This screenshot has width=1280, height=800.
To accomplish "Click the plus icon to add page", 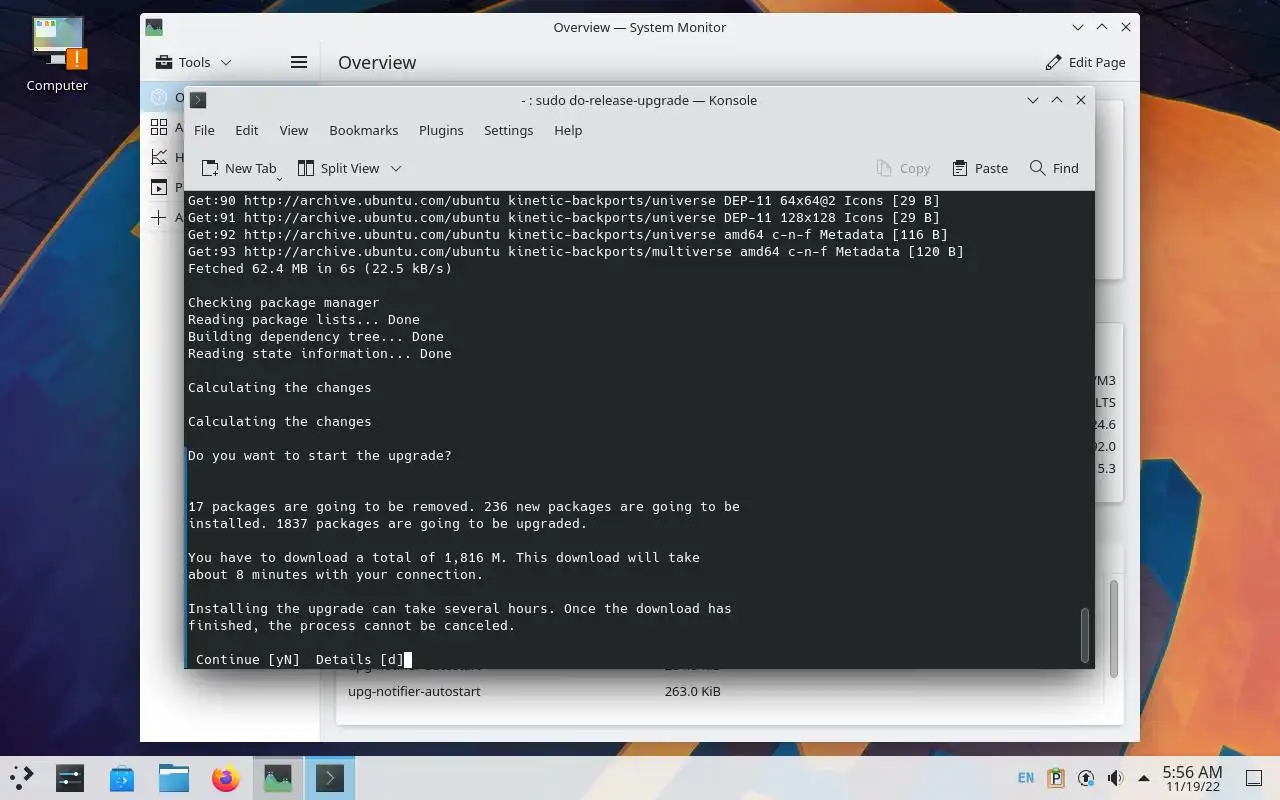I will [x=159, y=217].
